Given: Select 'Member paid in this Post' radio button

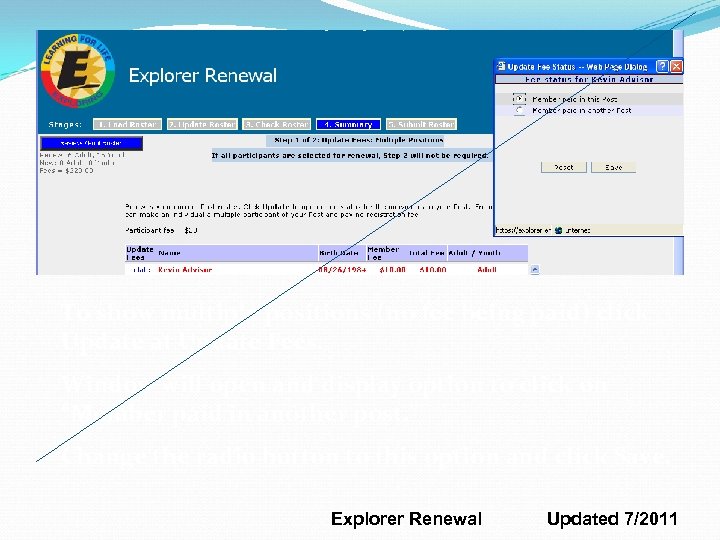Looking at the screenshot, I should tap(519, 99).
